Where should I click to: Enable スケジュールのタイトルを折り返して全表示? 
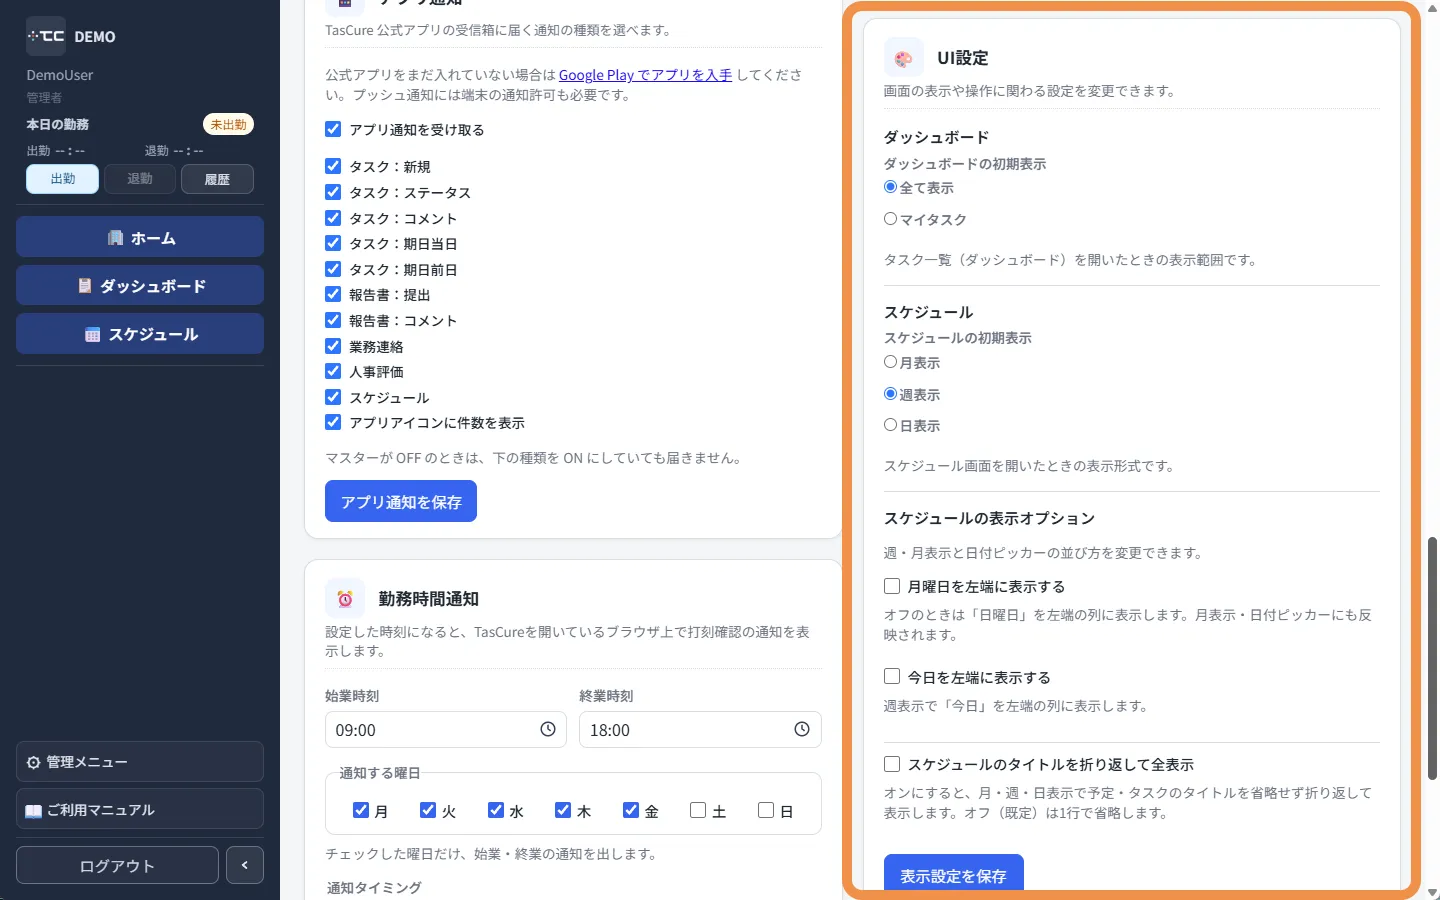pyautogui.click(x=892, y=764)
